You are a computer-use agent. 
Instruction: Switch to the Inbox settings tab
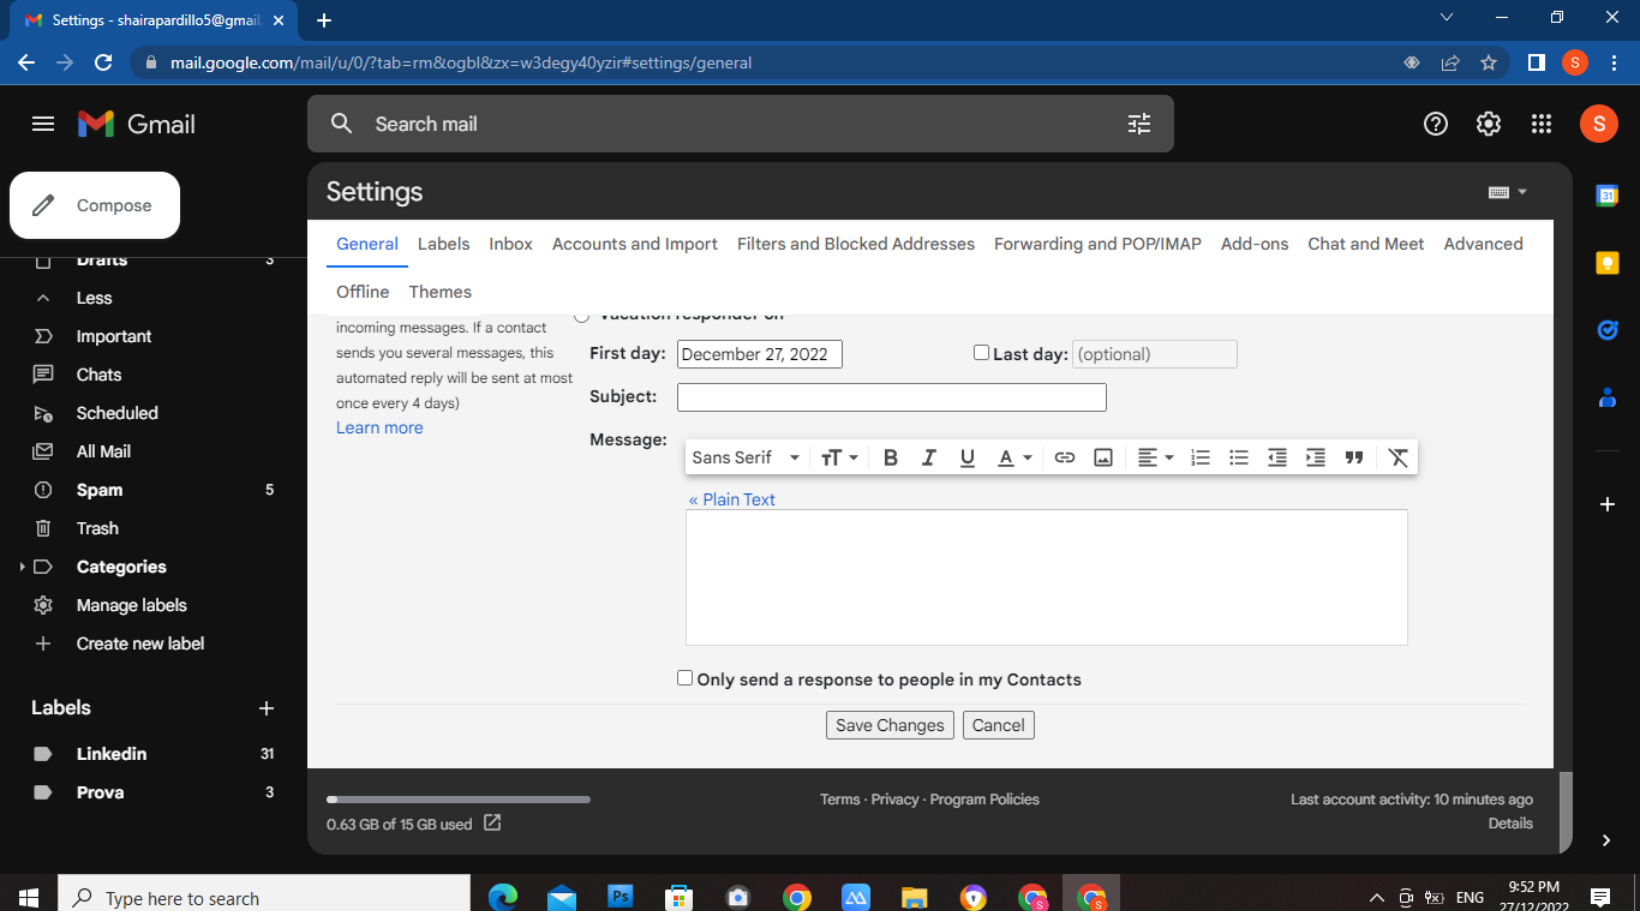point(510,244)
